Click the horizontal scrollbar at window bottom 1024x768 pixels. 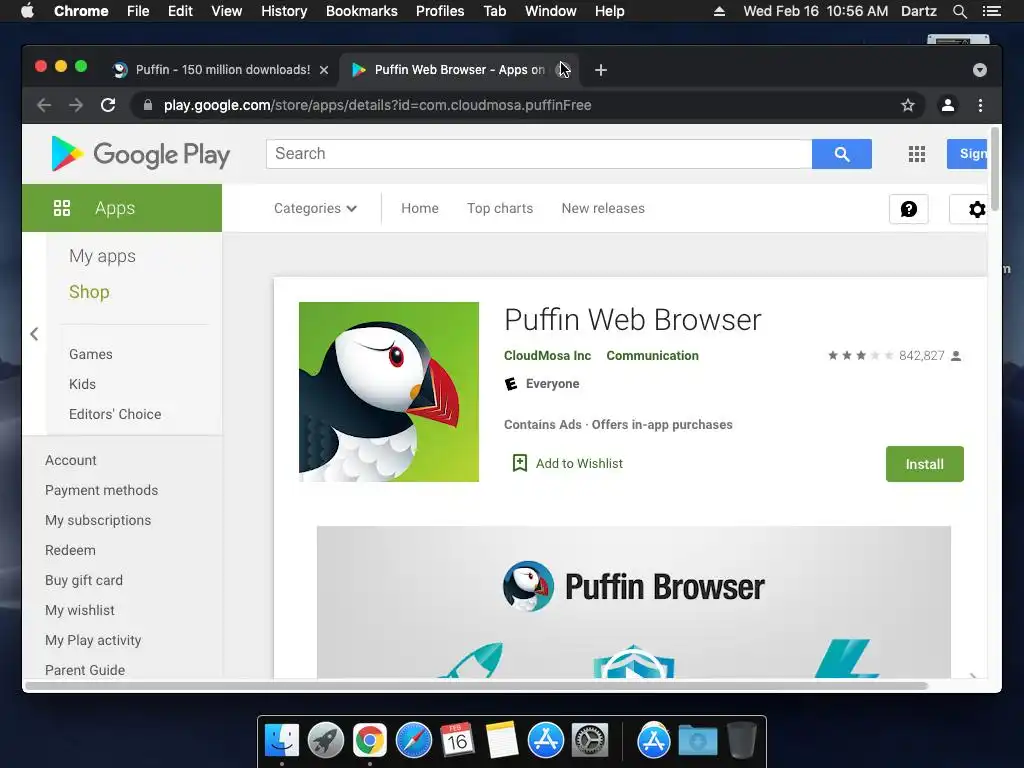476,686
